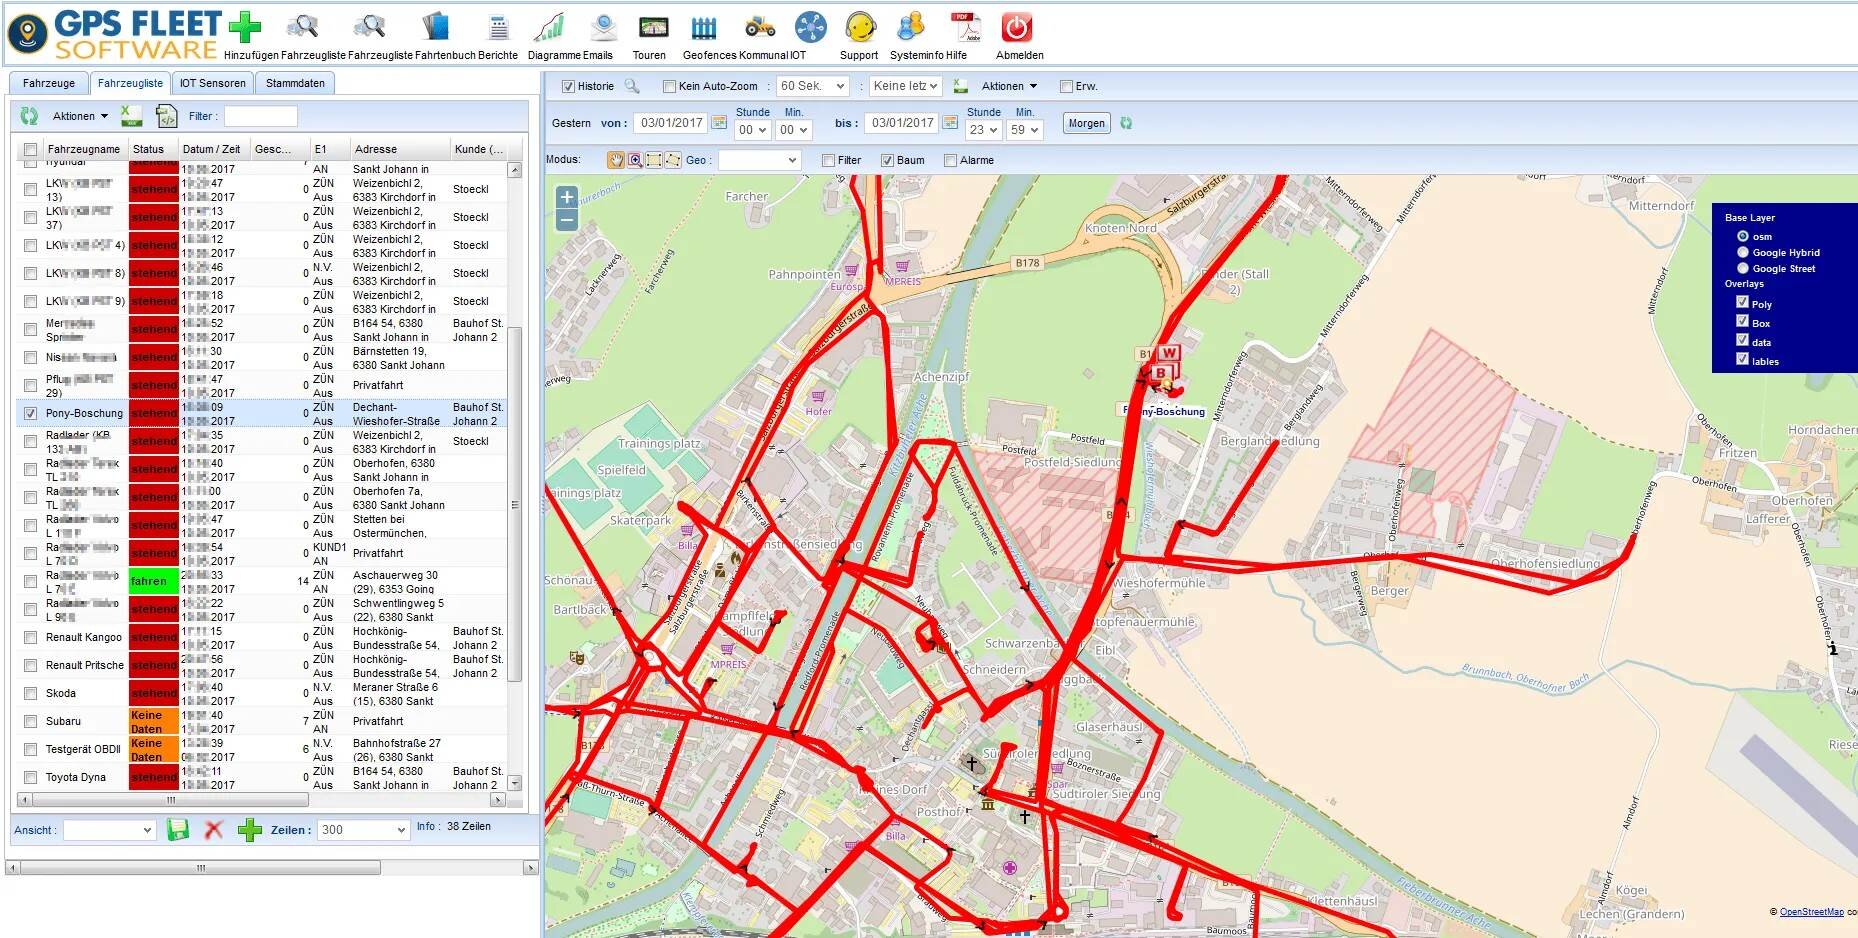Uncheck the Pony-Boschung vehicle row
1858x938 pixels.
coord(30,413)
